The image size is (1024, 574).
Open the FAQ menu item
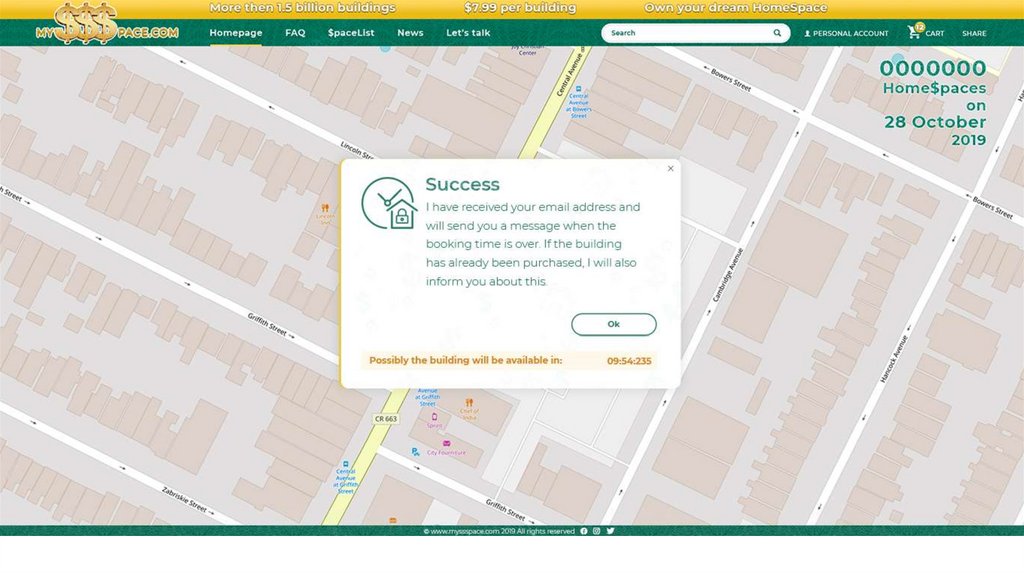[x=295, y=33]
